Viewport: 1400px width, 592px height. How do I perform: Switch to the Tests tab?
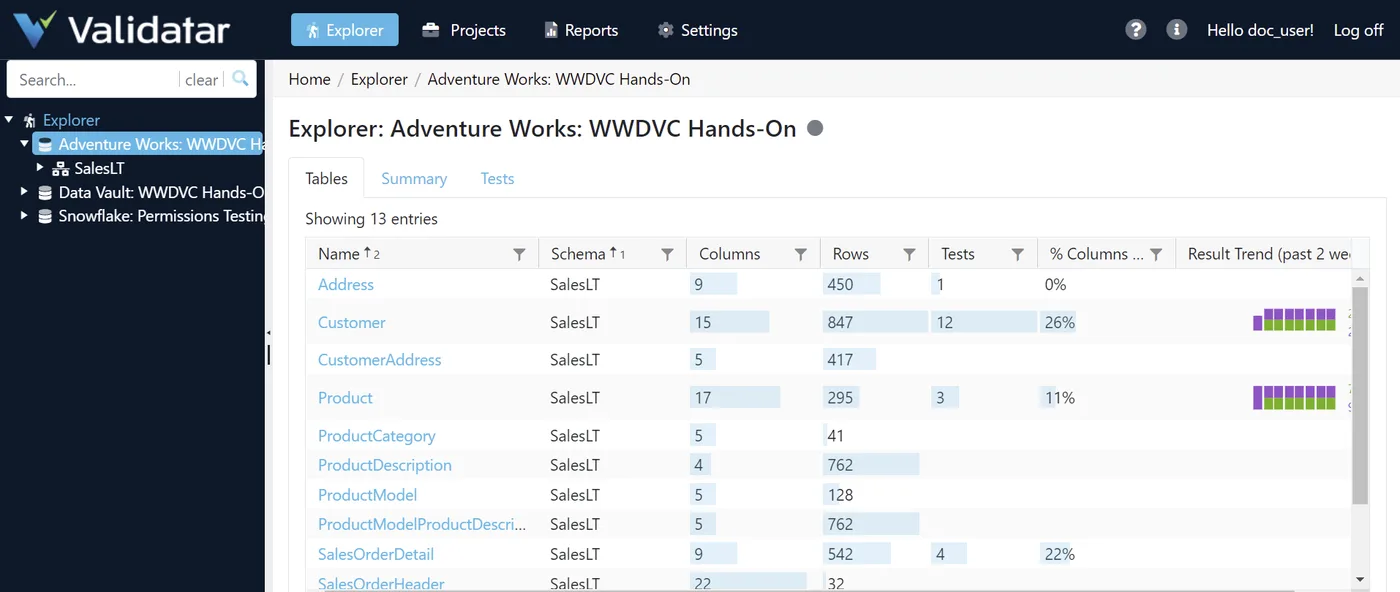point(497,178)
